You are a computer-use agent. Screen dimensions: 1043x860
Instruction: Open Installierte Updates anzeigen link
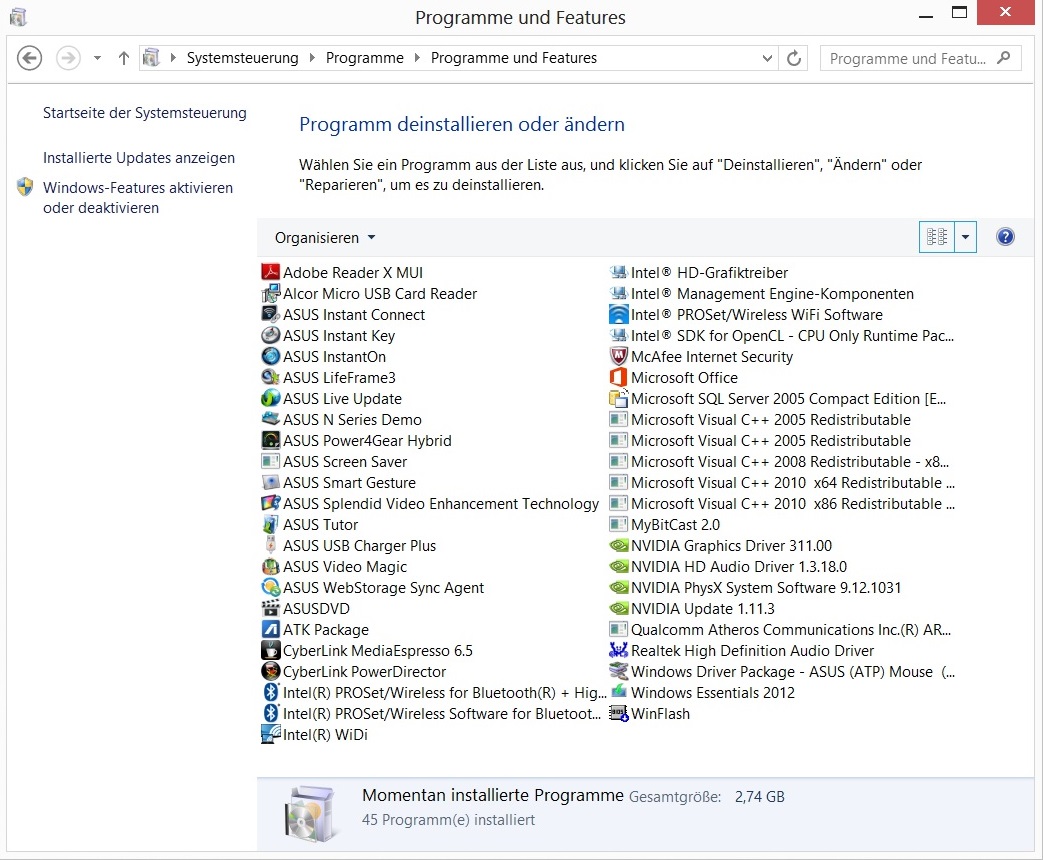(138, 158)
